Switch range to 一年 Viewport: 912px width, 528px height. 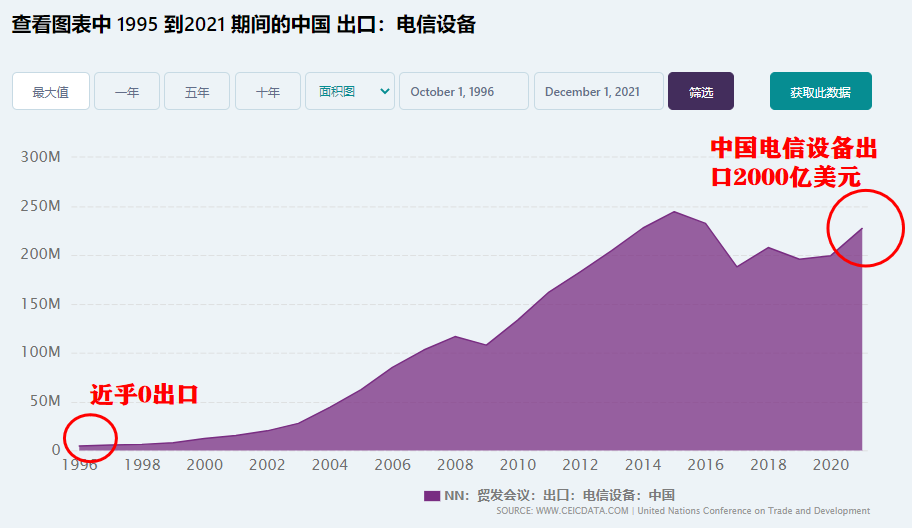click(127, 92)
